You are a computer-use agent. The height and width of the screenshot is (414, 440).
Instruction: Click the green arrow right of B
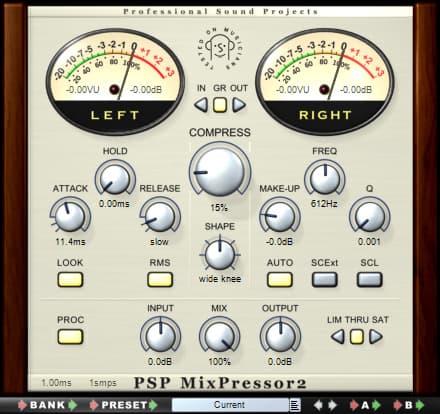point(419,405)
